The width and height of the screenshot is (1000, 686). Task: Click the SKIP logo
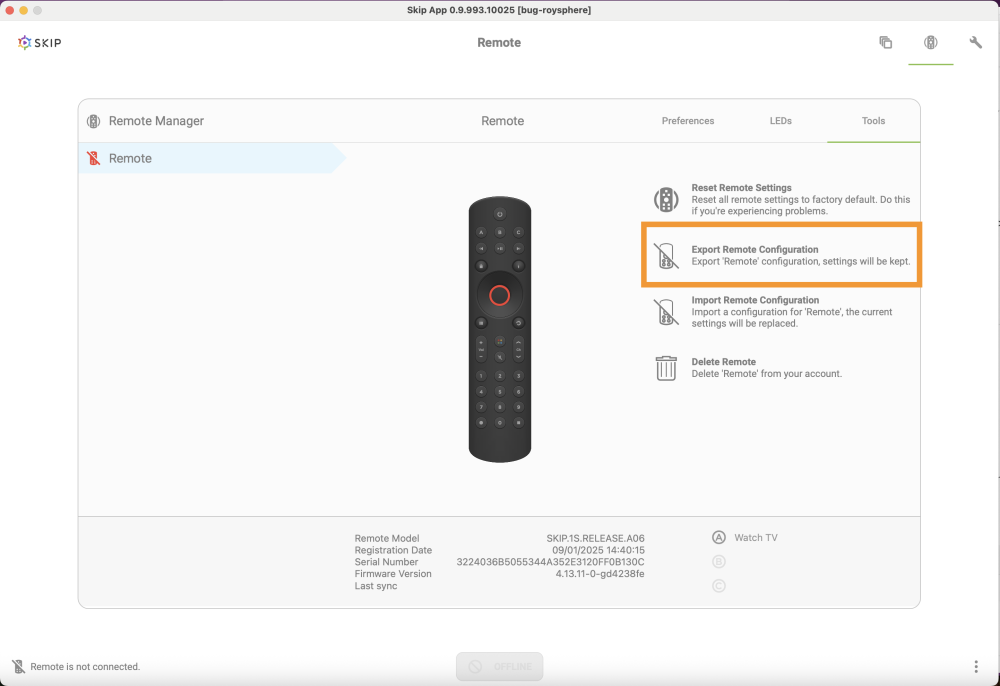pyautogui.click(x=40, y=43)
